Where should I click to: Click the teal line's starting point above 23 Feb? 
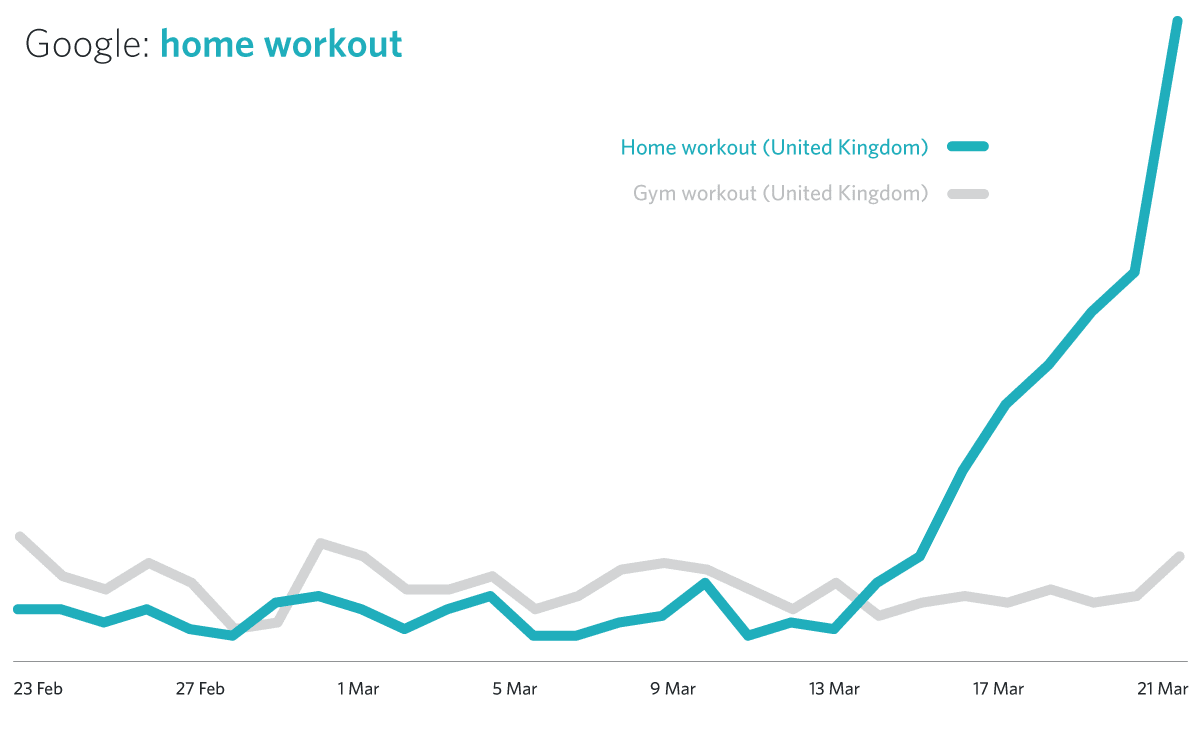click(18, 608)
